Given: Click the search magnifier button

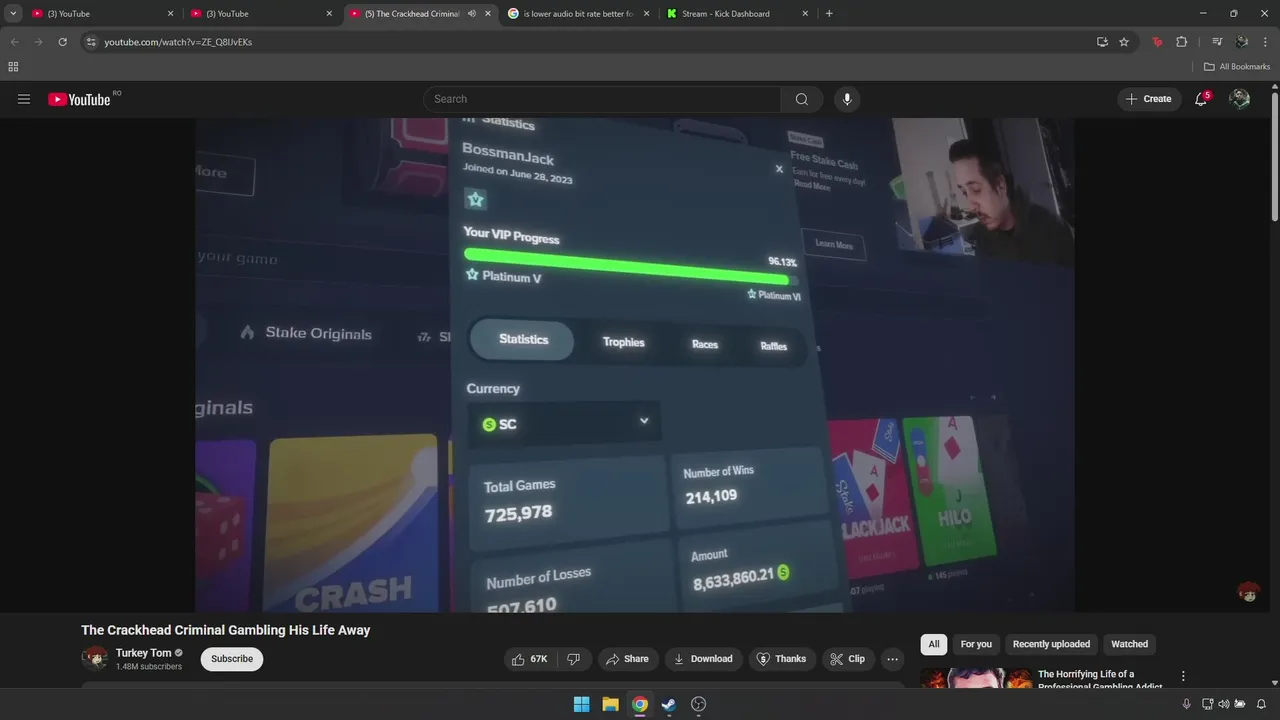Looking at the screenshot, I should tap(802, 99).
